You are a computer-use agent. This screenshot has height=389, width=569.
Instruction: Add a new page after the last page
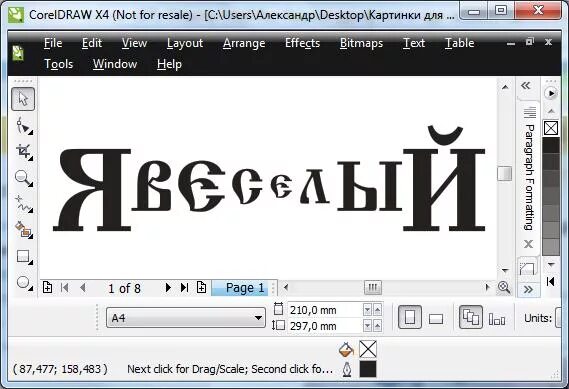tap(201, 287)
